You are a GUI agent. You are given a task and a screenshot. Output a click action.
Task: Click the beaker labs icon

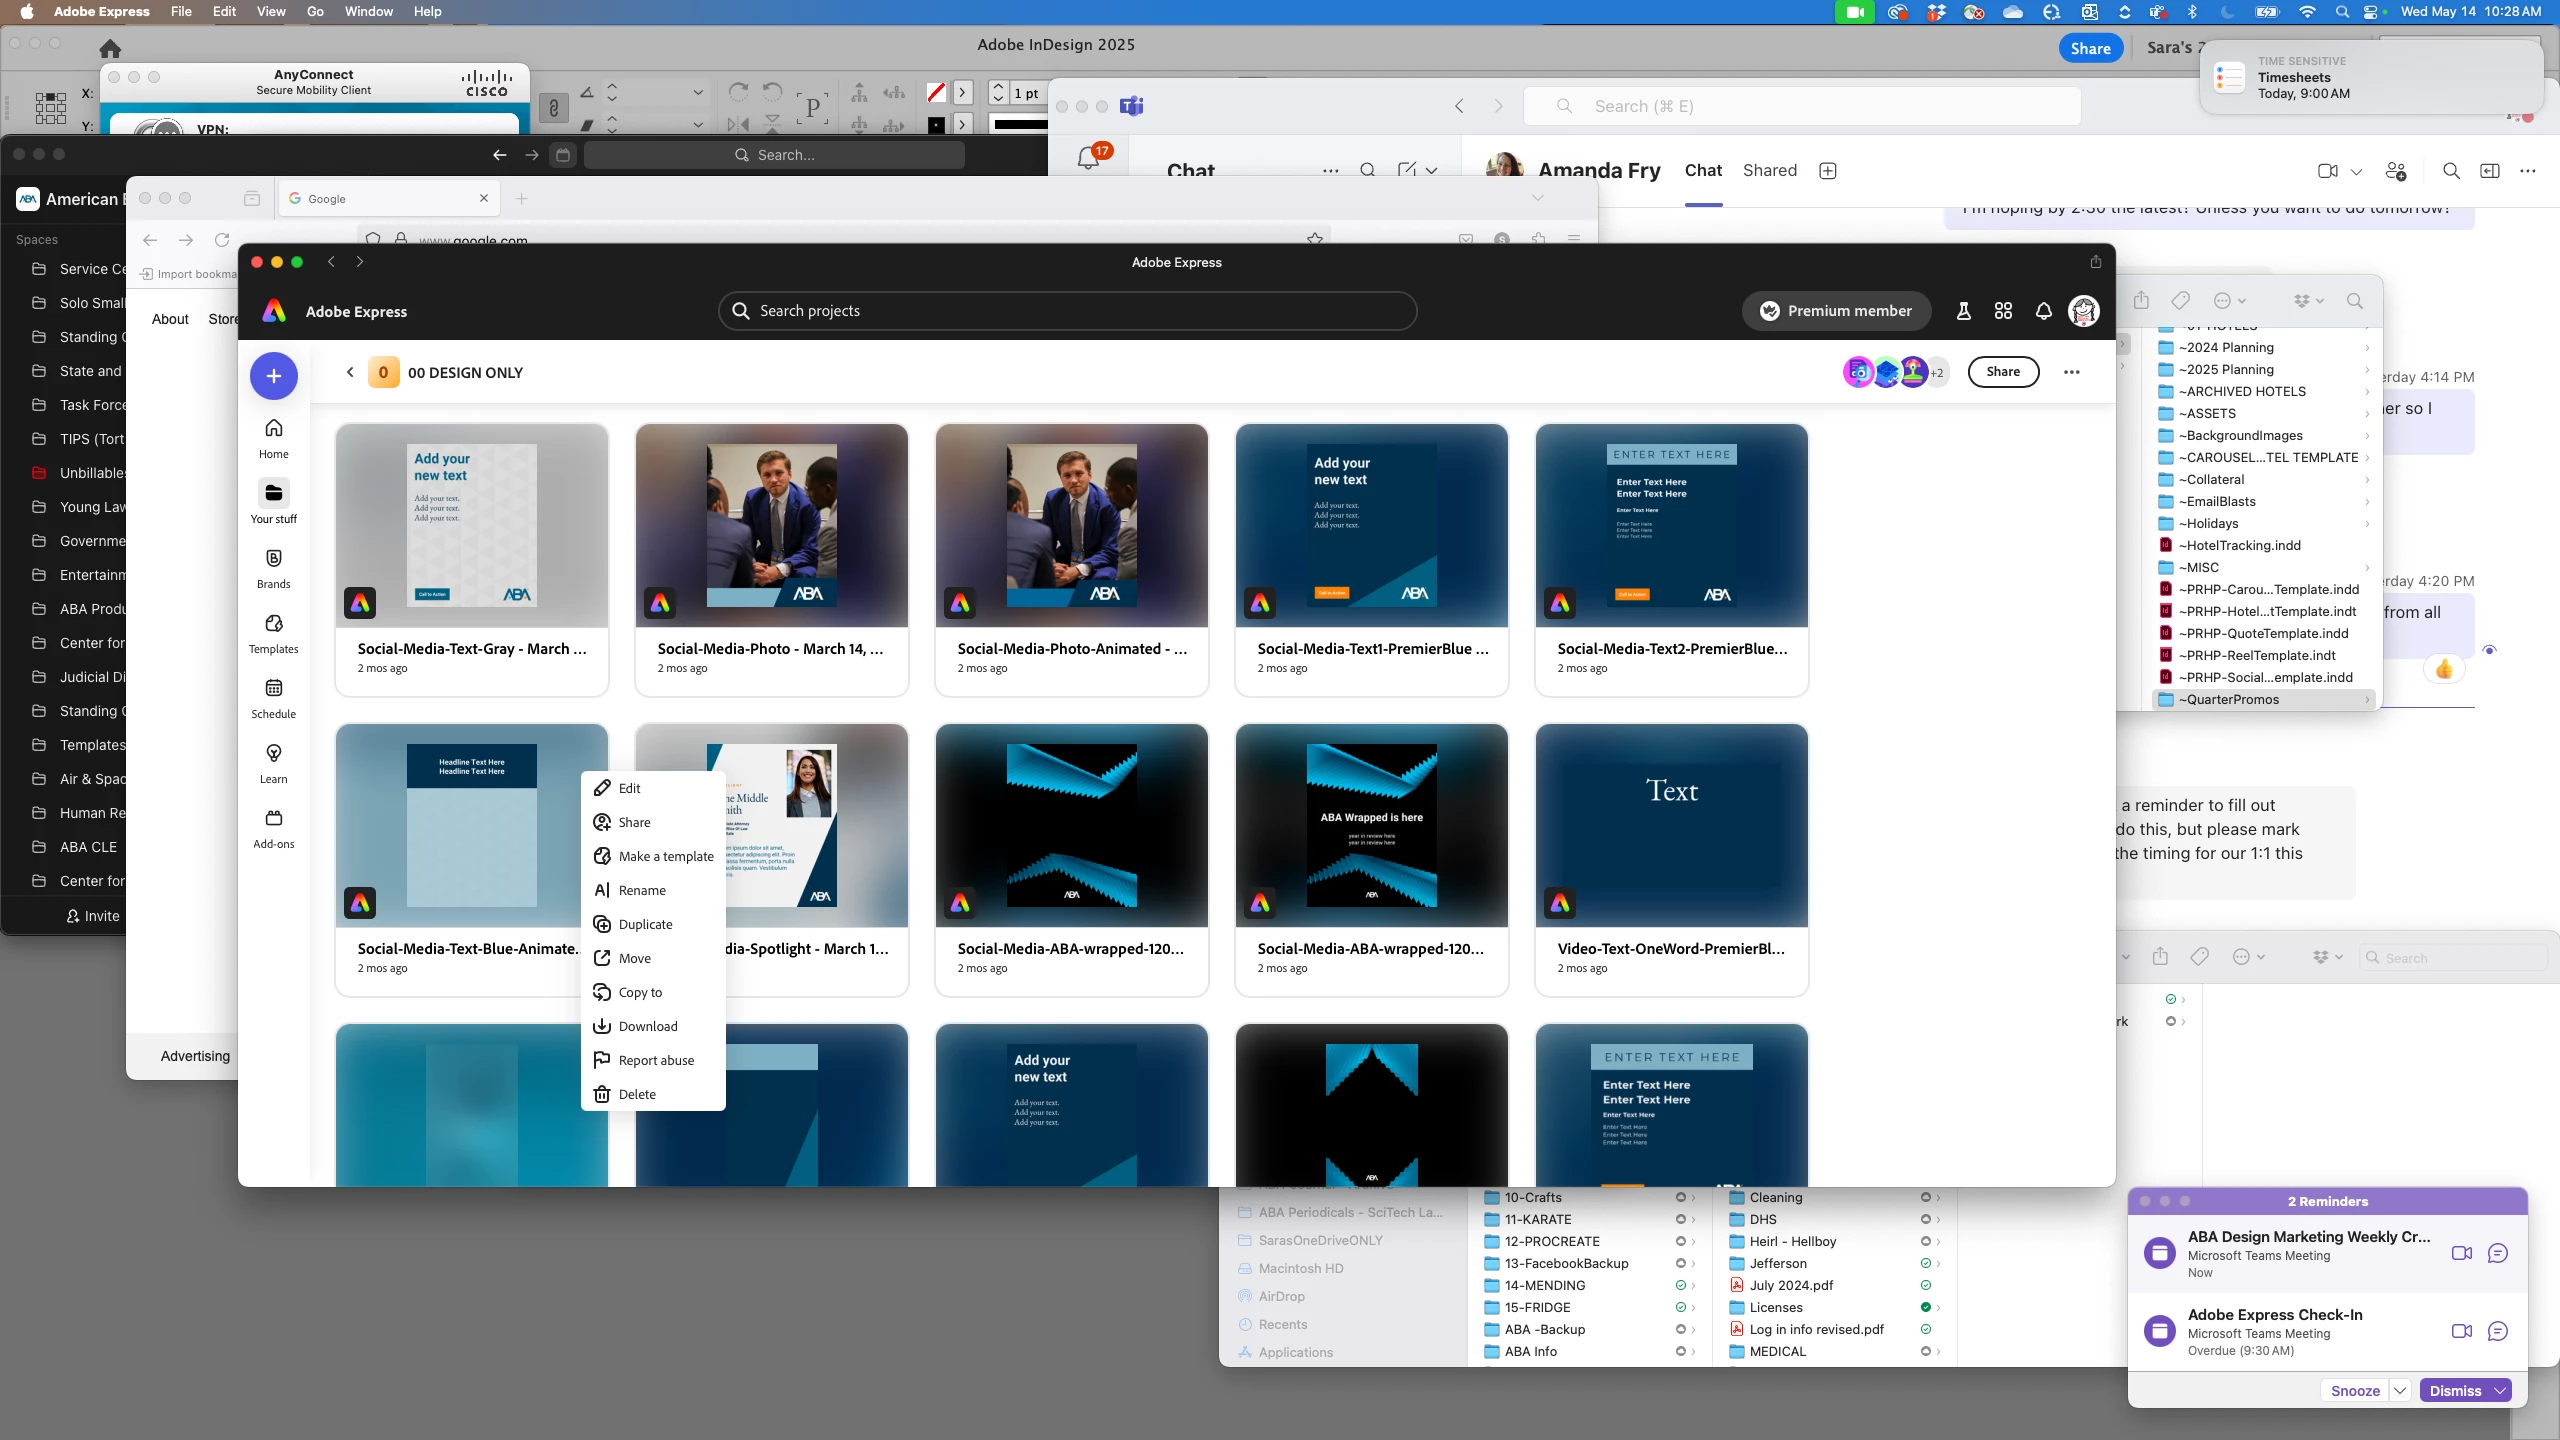pyautogui.click(x=1963, y=311)
